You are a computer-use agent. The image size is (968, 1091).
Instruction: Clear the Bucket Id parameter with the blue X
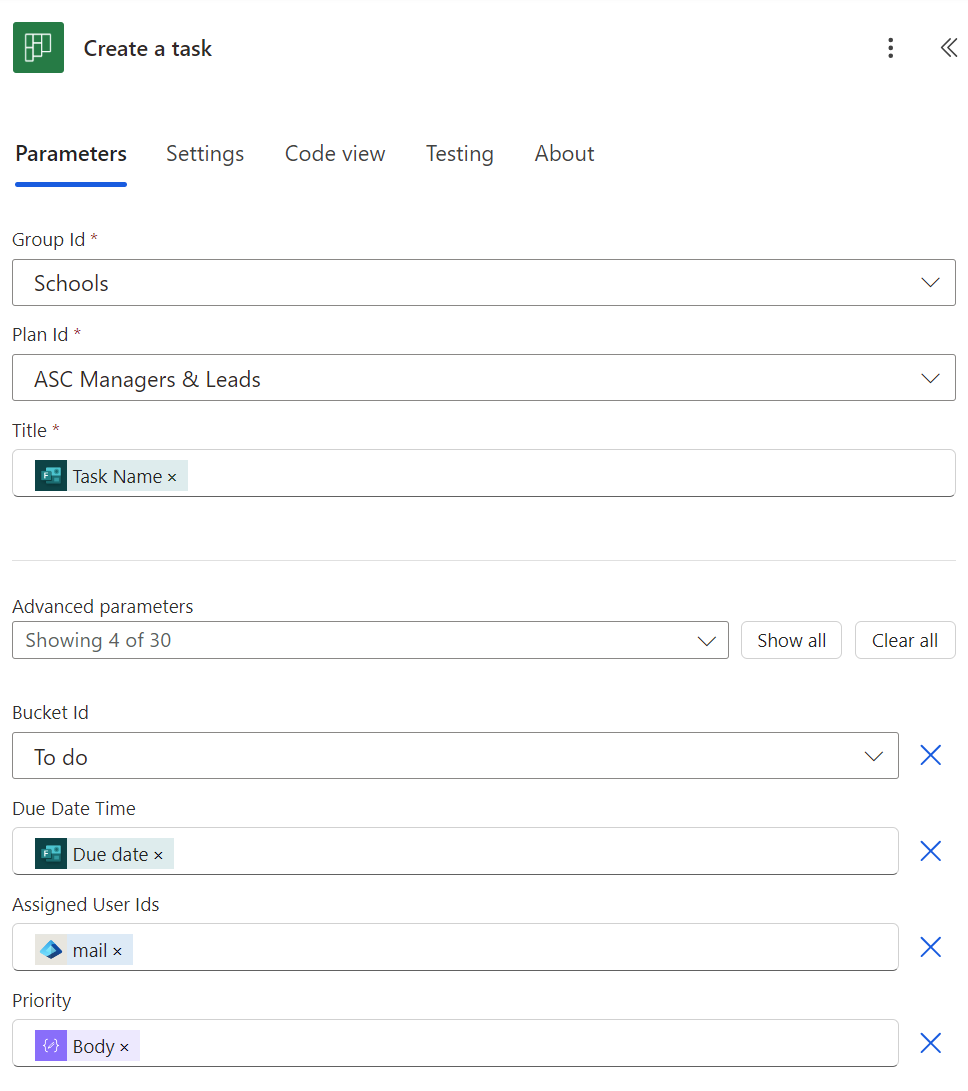[930, 755]
